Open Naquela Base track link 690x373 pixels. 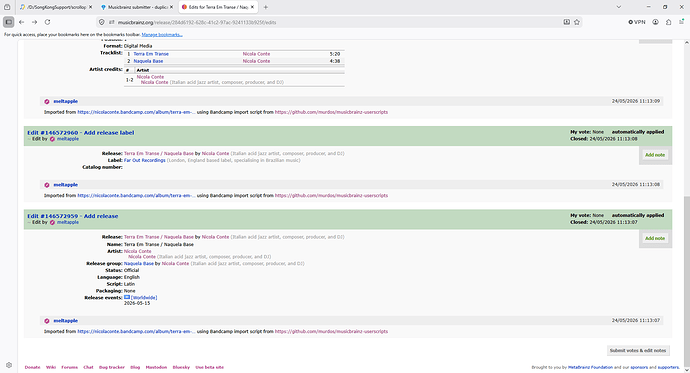click(148, 61)
